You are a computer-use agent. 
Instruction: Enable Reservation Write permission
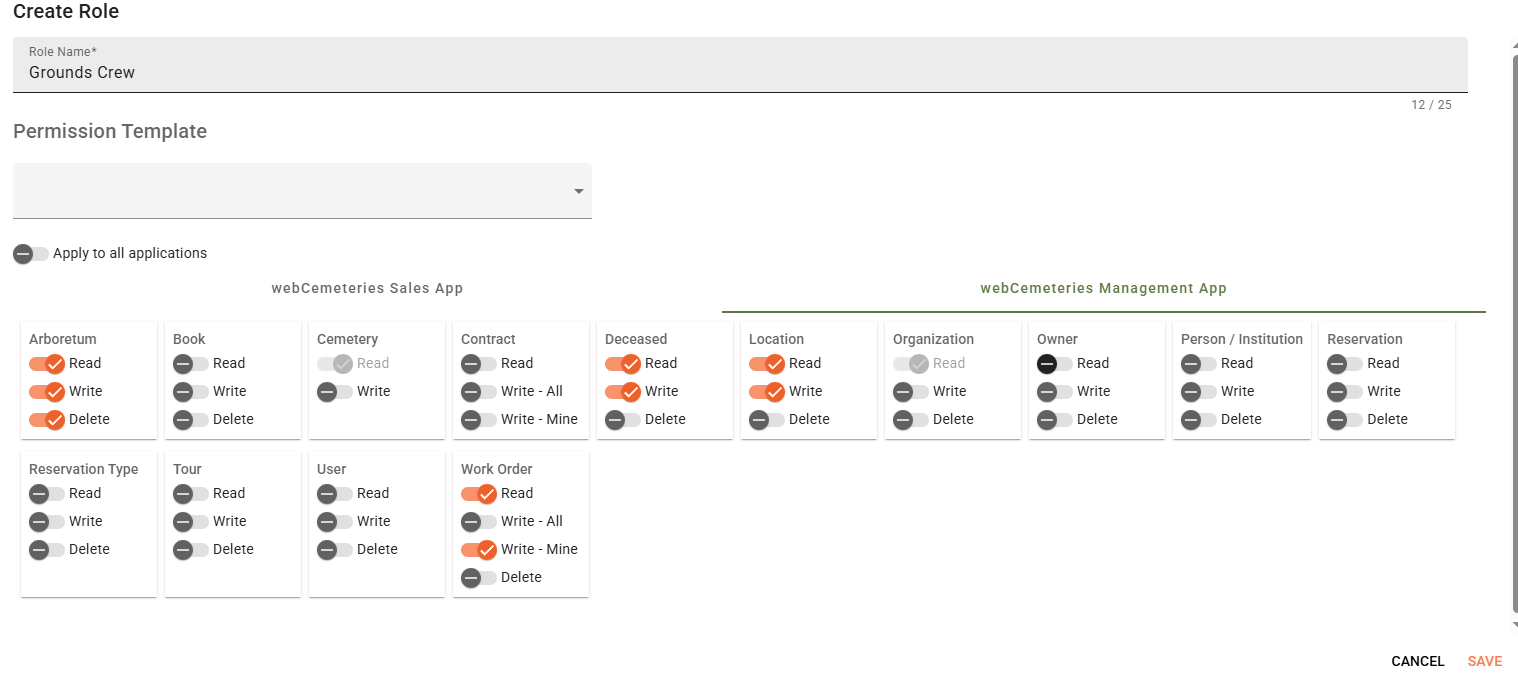(1344, 392)
